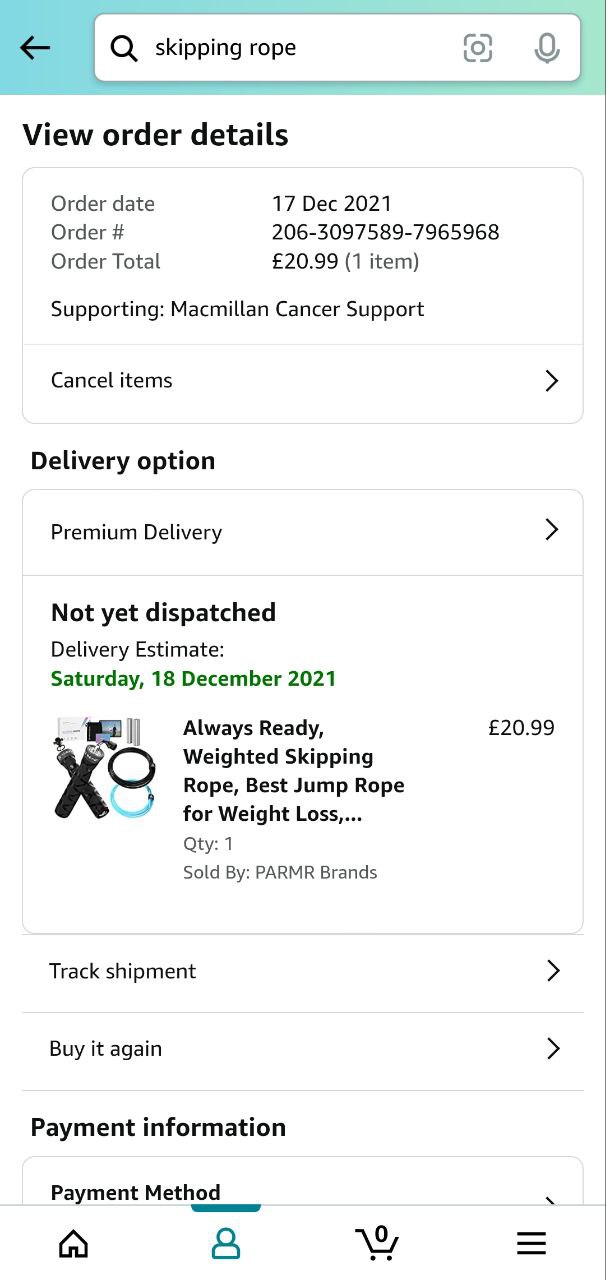This screenshot has width=606, height=1280.
Task: Open Premium Delivery option
Action: [x=137, y=532]
